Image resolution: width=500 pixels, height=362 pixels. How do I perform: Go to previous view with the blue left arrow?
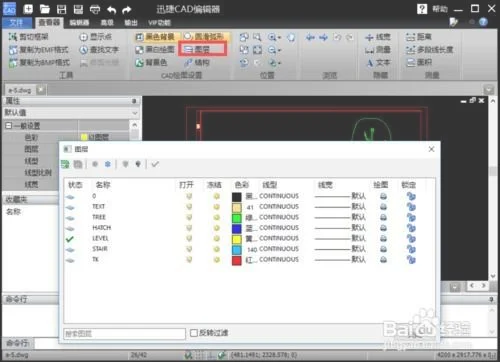point(310,37)
